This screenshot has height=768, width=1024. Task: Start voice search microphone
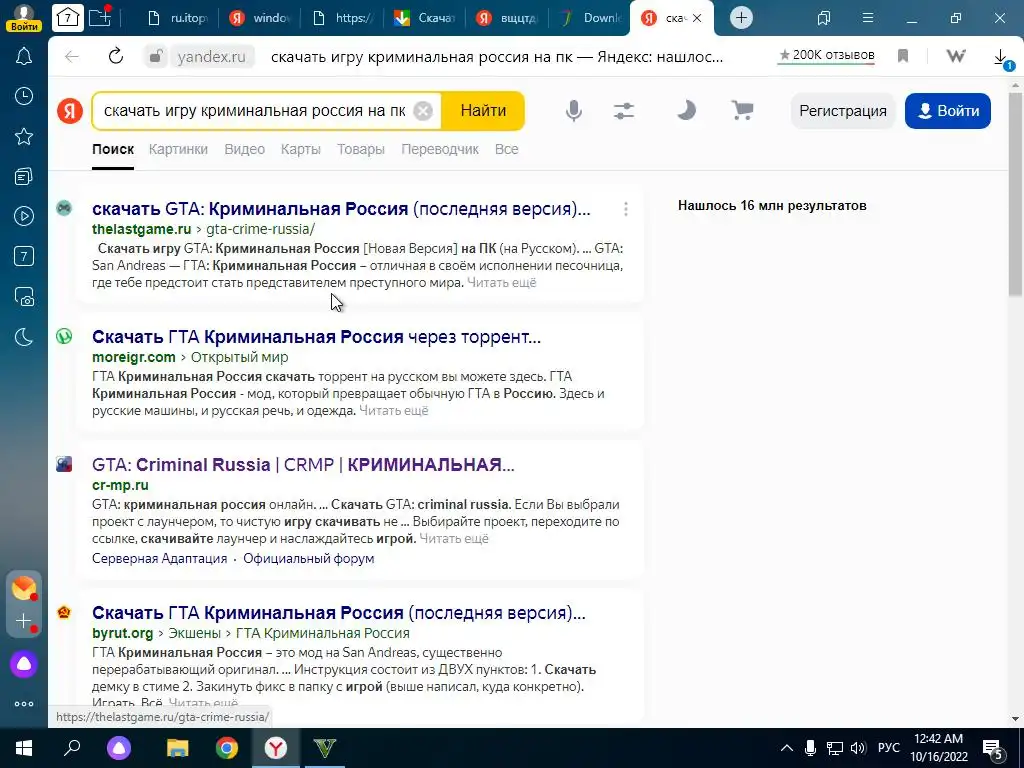[x=573, y=111]
